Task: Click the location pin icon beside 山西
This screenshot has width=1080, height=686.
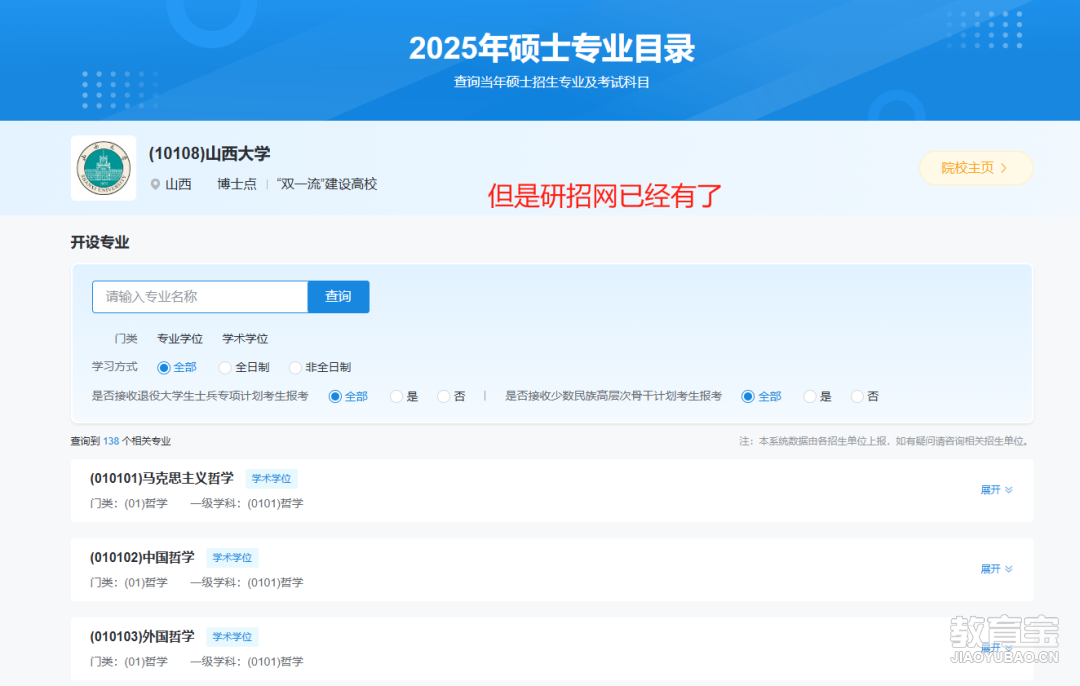Action: pyautogui.click(x=156, y=185)
